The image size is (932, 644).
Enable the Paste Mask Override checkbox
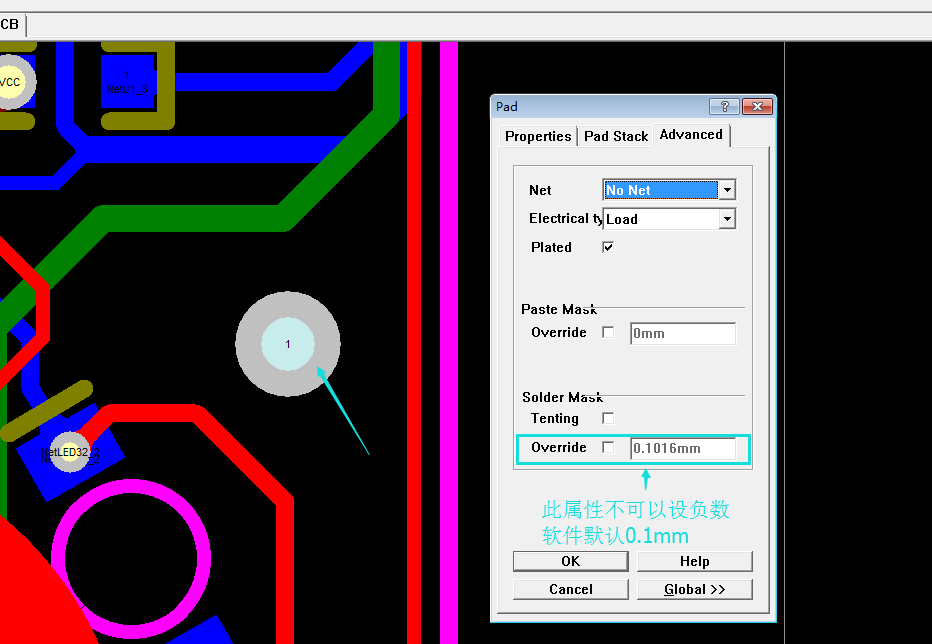608,332
